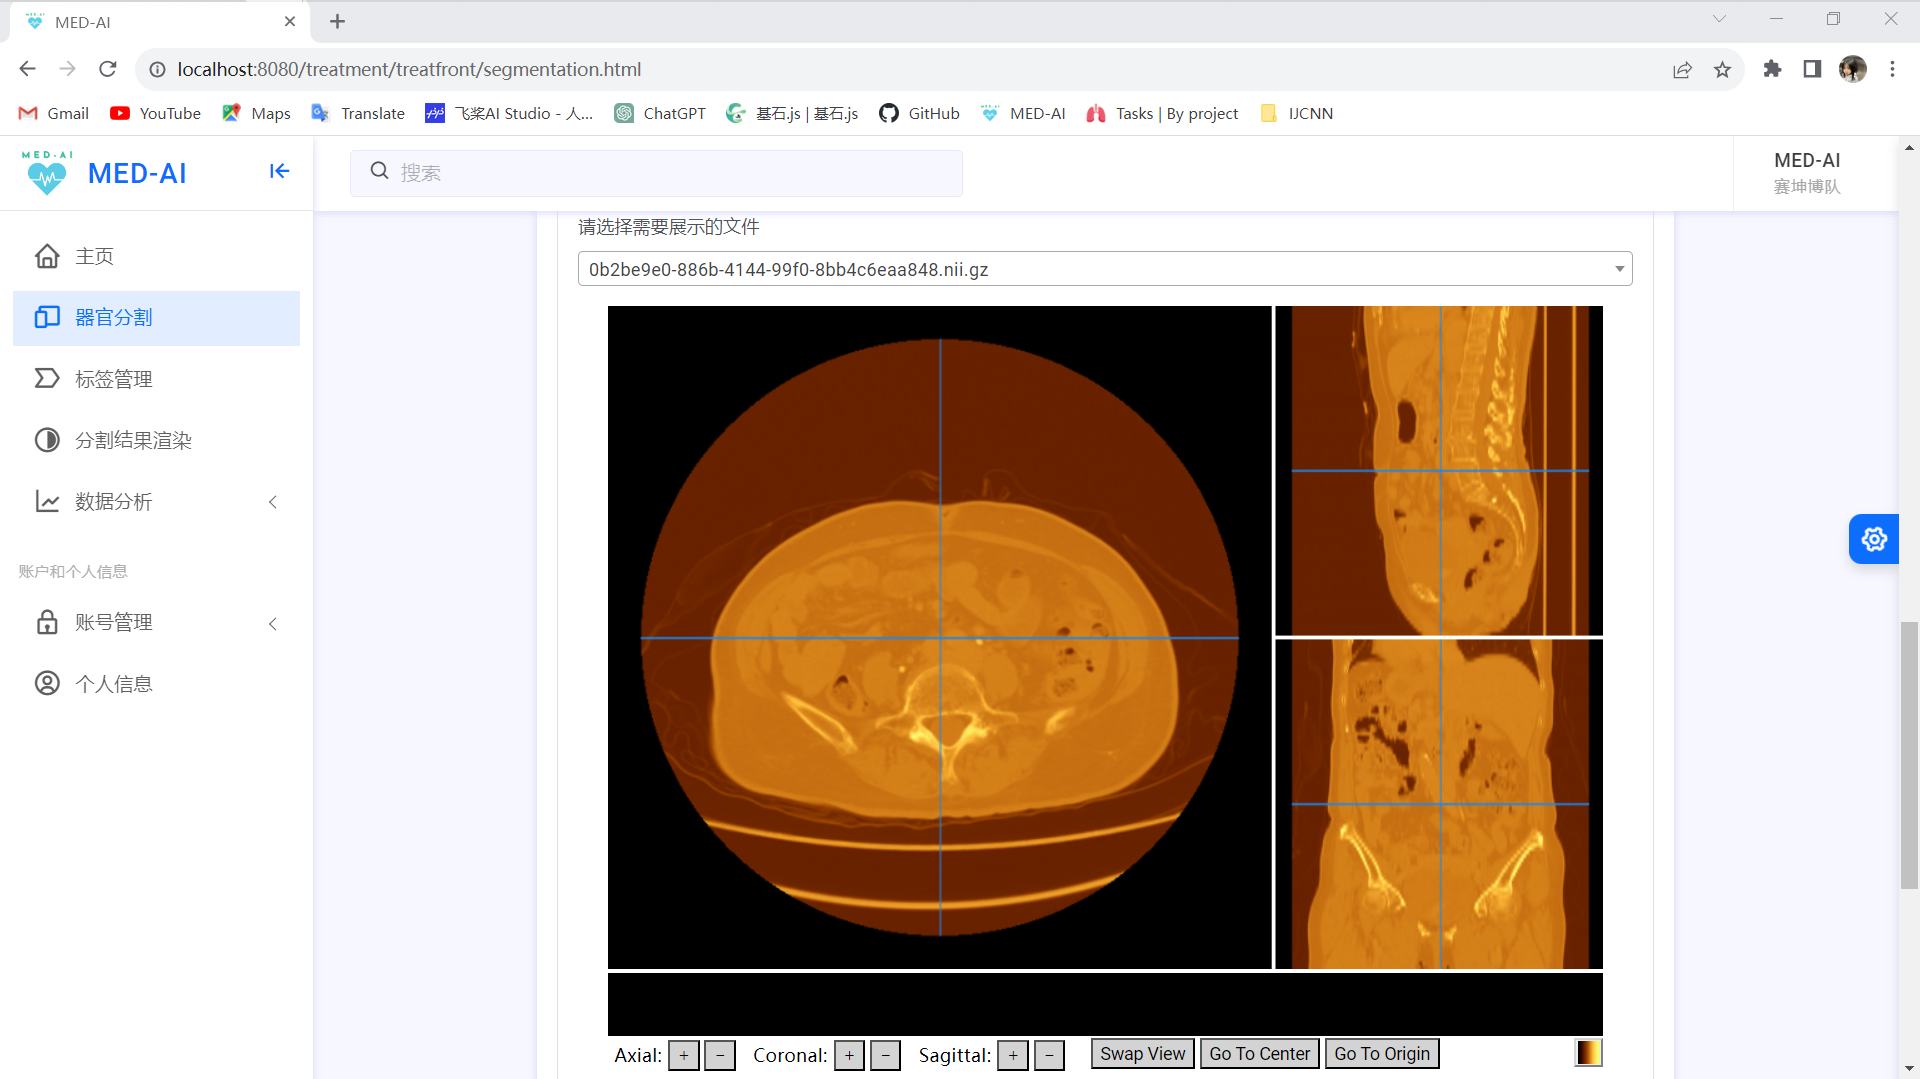The height and width of the screenshot is (1079, 1920).
Task: Open the browser extensions puzzle icon
Action: 1772,69
